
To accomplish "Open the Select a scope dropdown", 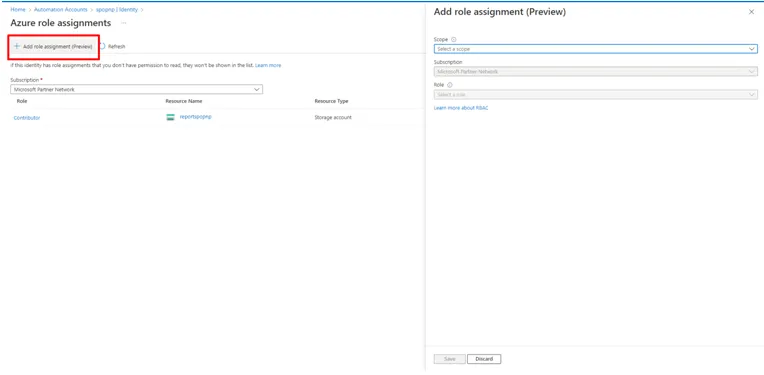I will point(595,49).
